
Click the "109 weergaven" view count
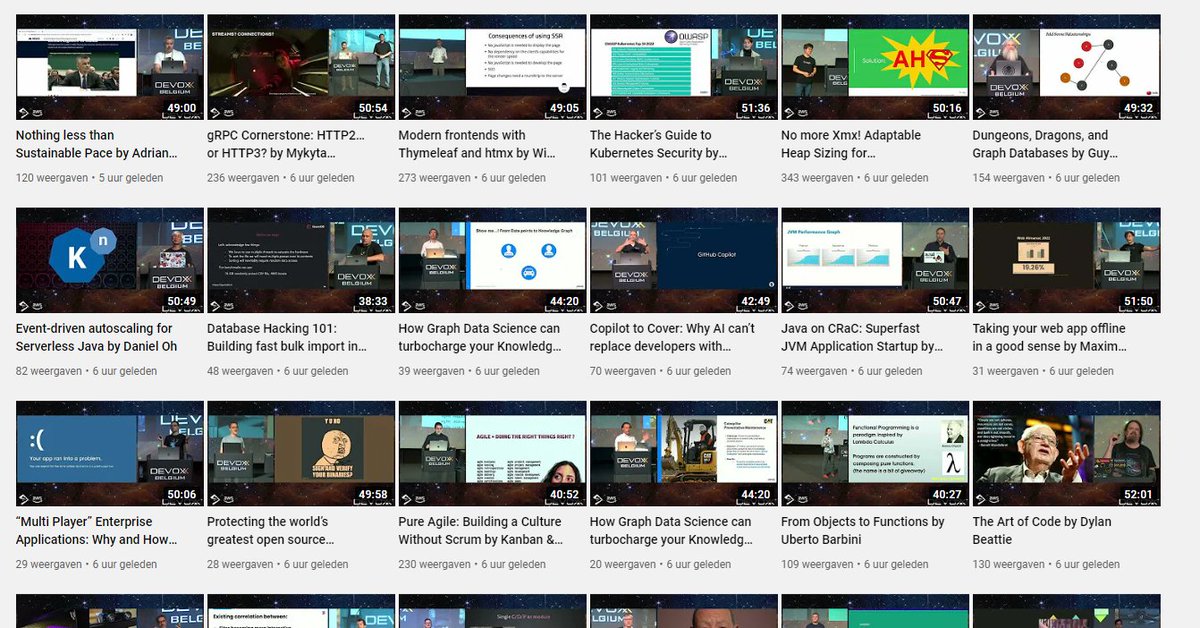click(x=818, y=564)
